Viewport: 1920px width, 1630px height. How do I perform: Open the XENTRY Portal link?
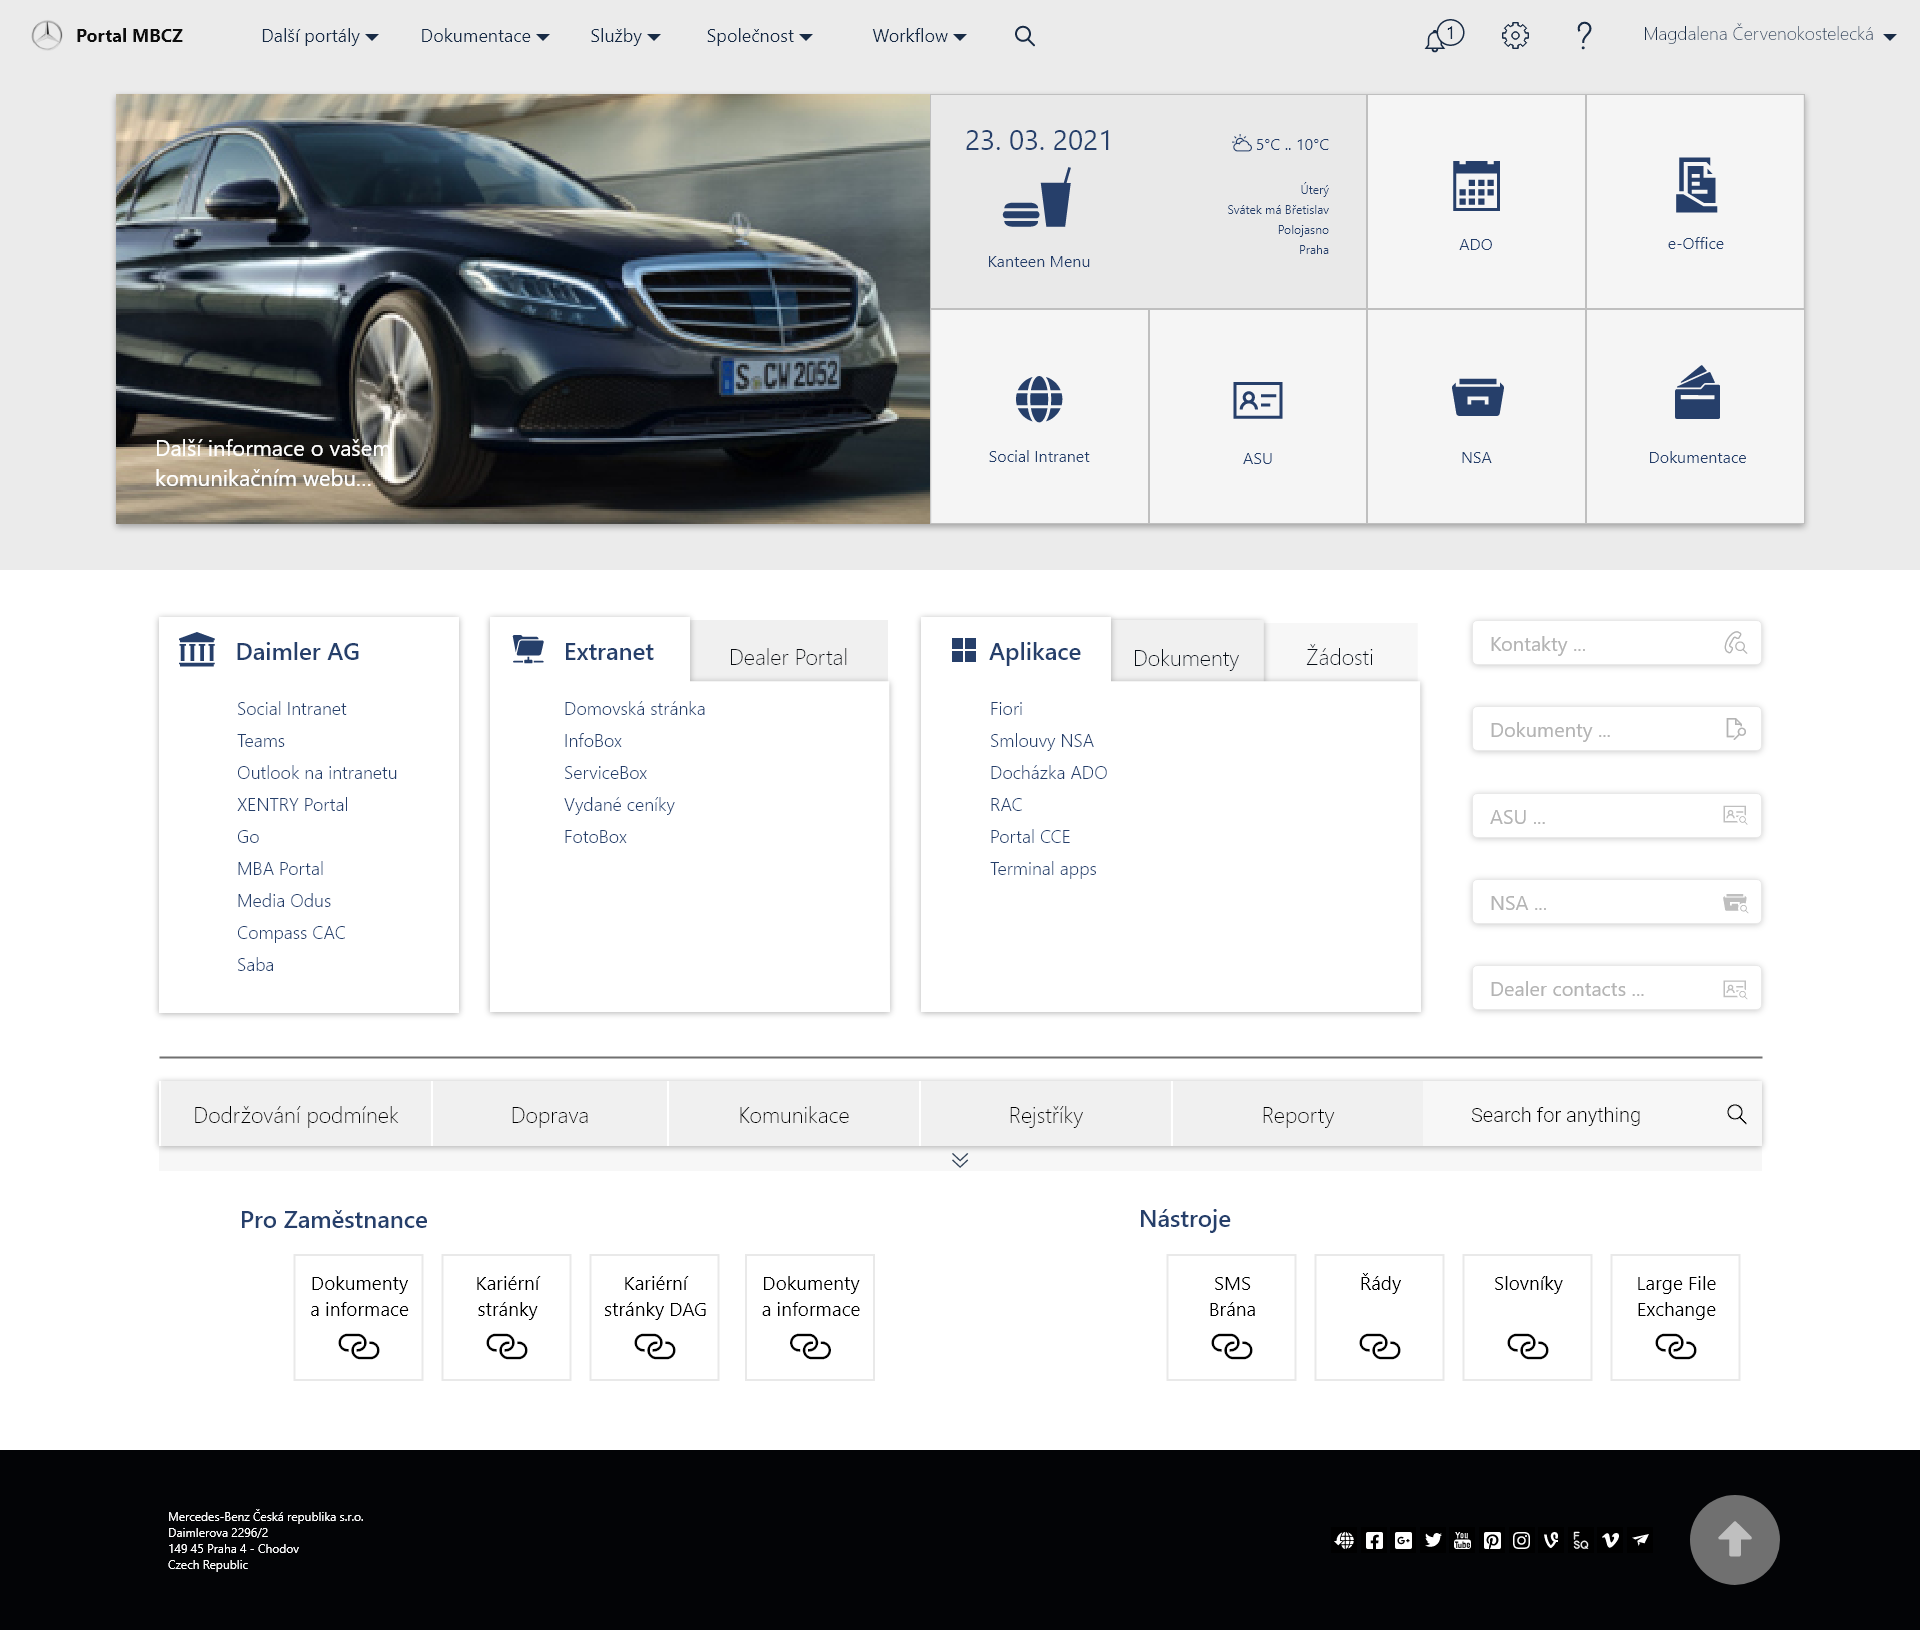click(x=292, y=804)
